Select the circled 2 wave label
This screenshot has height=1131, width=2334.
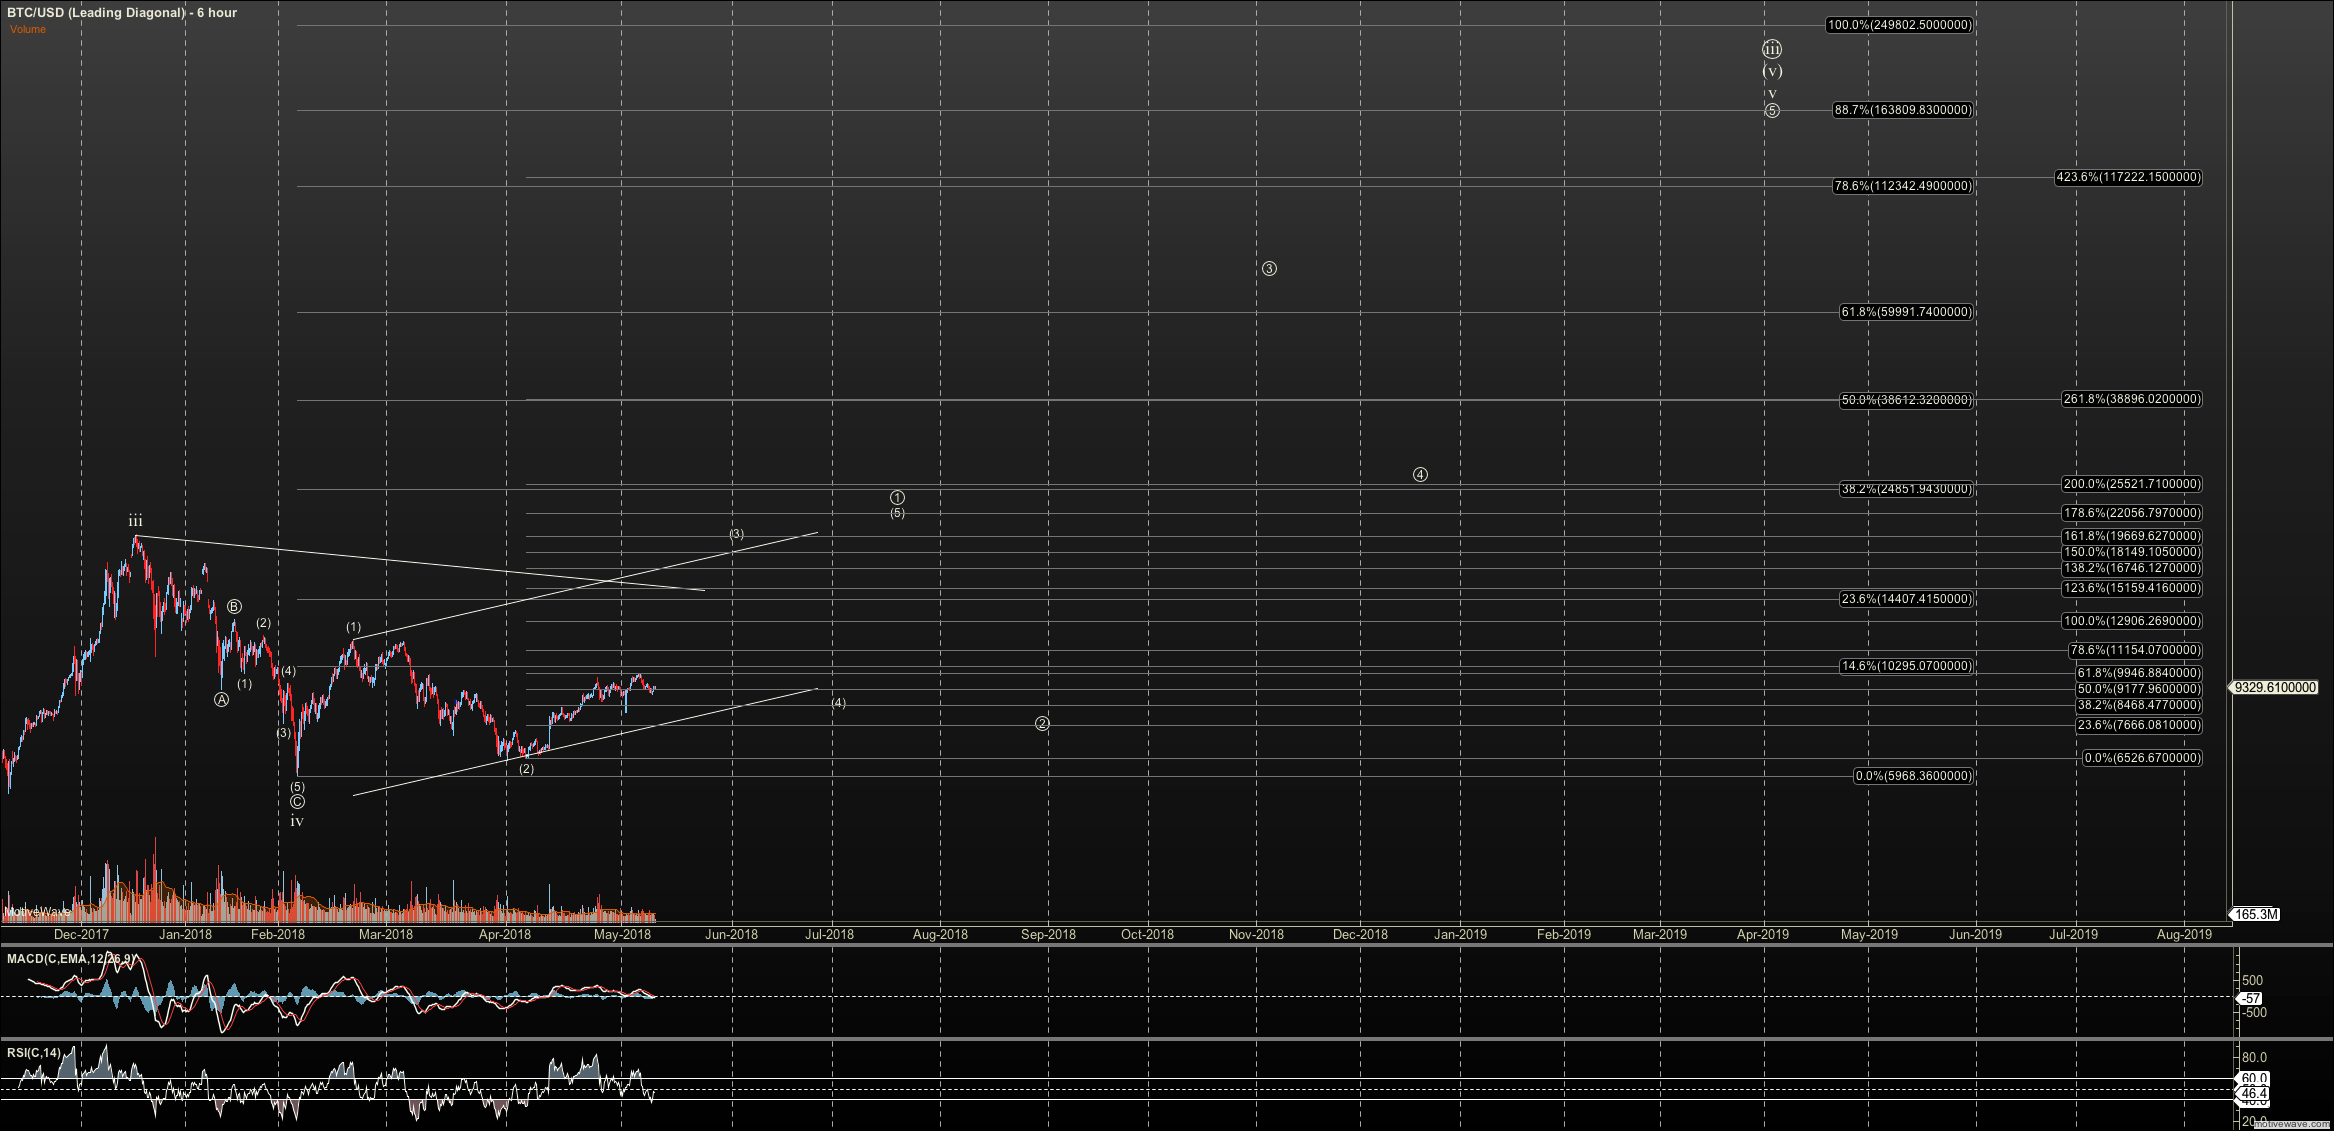click(x=1042, y=723)
